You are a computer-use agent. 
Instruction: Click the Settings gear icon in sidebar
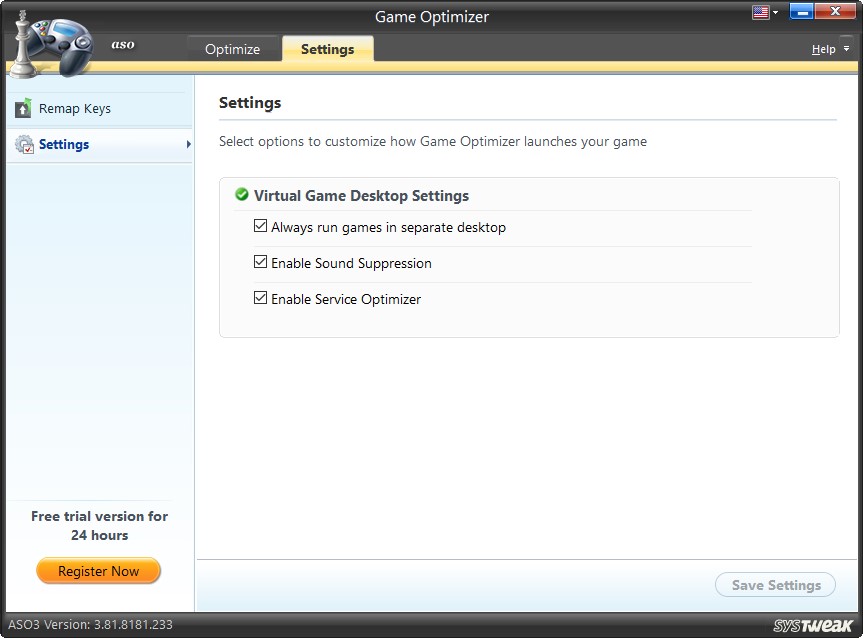[22, 144]
